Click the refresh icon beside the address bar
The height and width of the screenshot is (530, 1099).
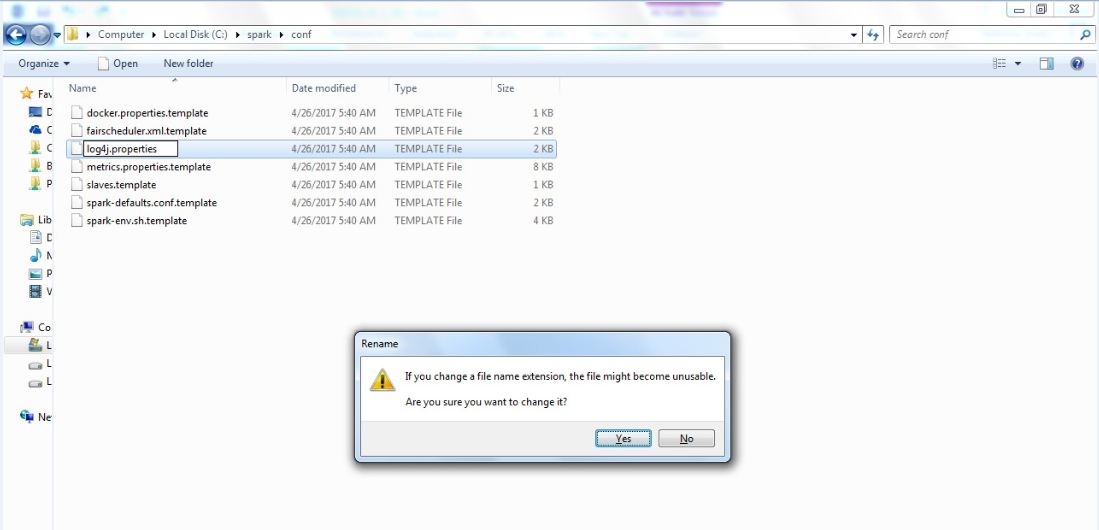[x=873, y=34]
